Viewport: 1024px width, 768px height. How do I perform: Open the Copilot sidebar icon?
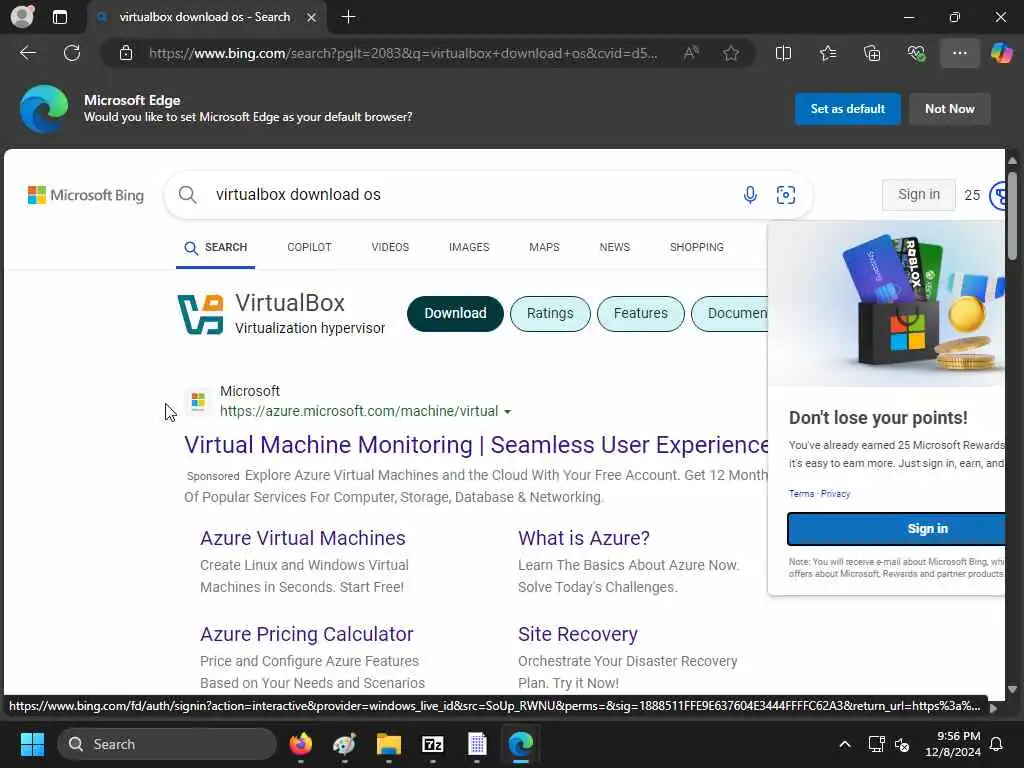point(1001,53)
